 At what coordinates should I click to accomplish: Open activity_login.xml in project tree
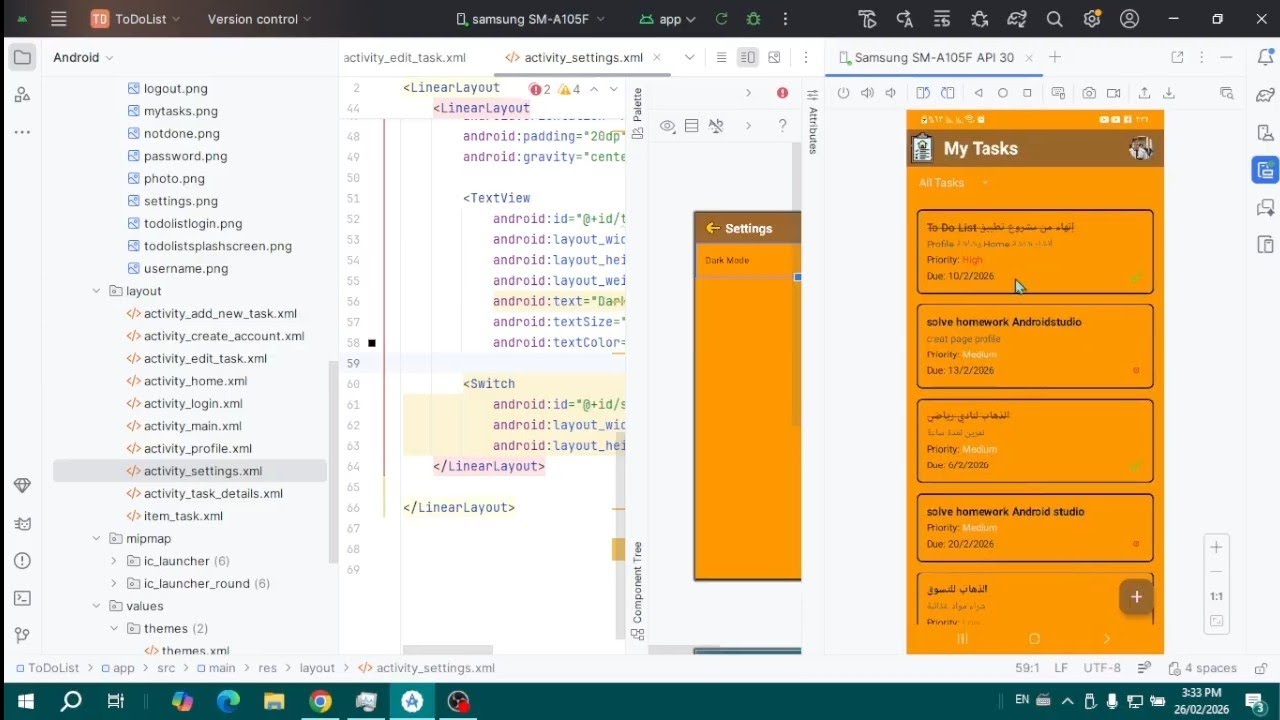[x=193, y=404]
